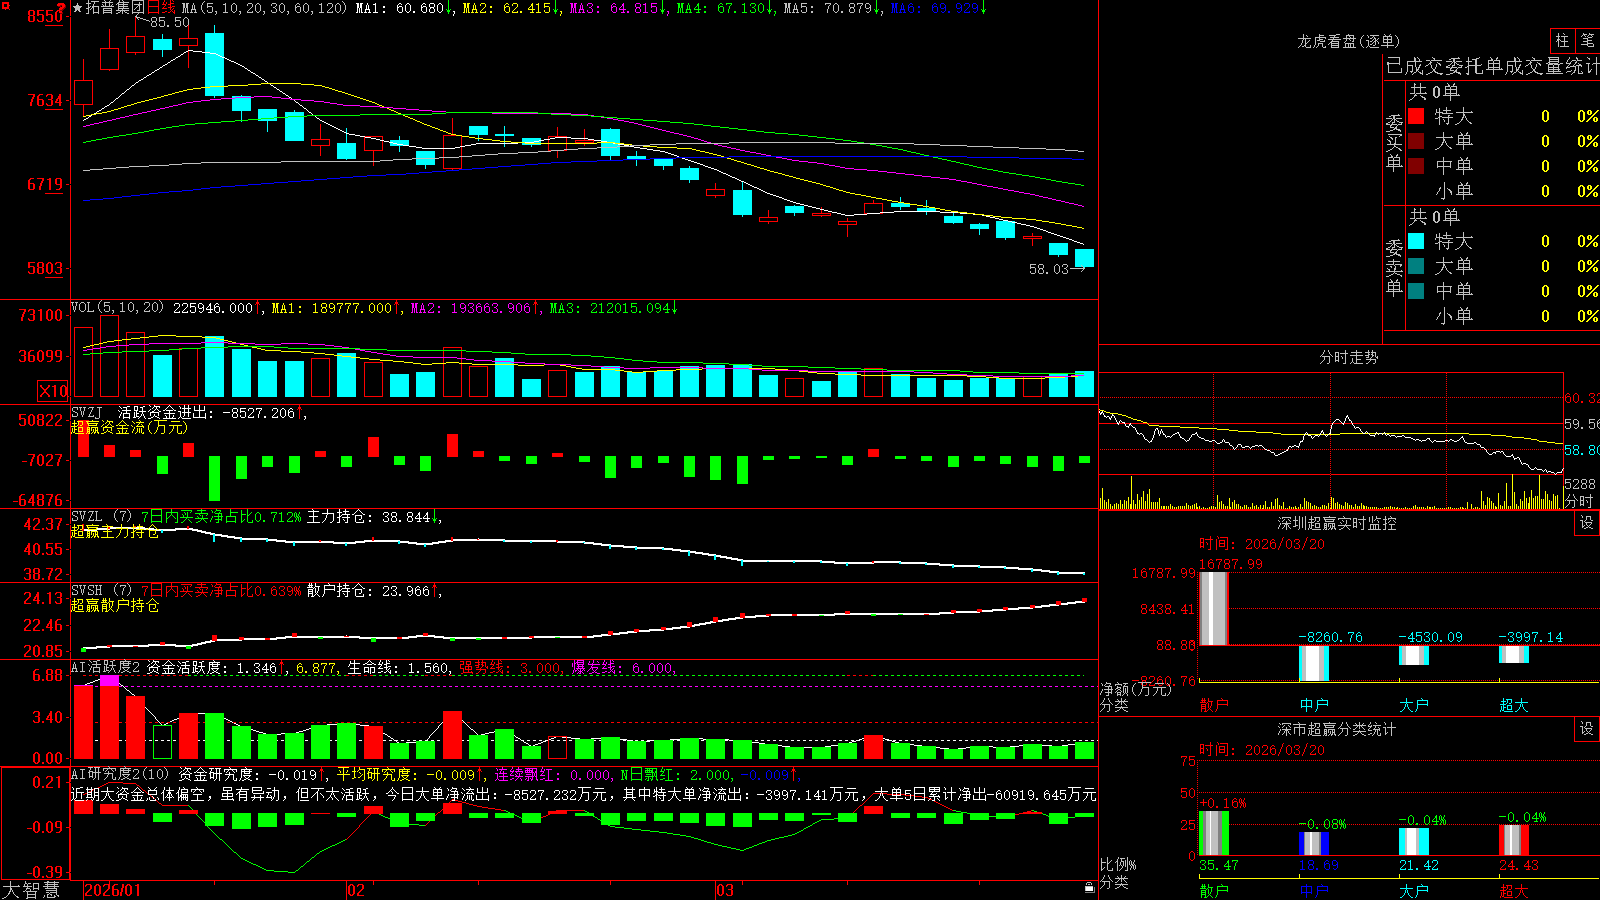Click the MA1: 60.680 value
1600x900 pixels.
[405, 8]
